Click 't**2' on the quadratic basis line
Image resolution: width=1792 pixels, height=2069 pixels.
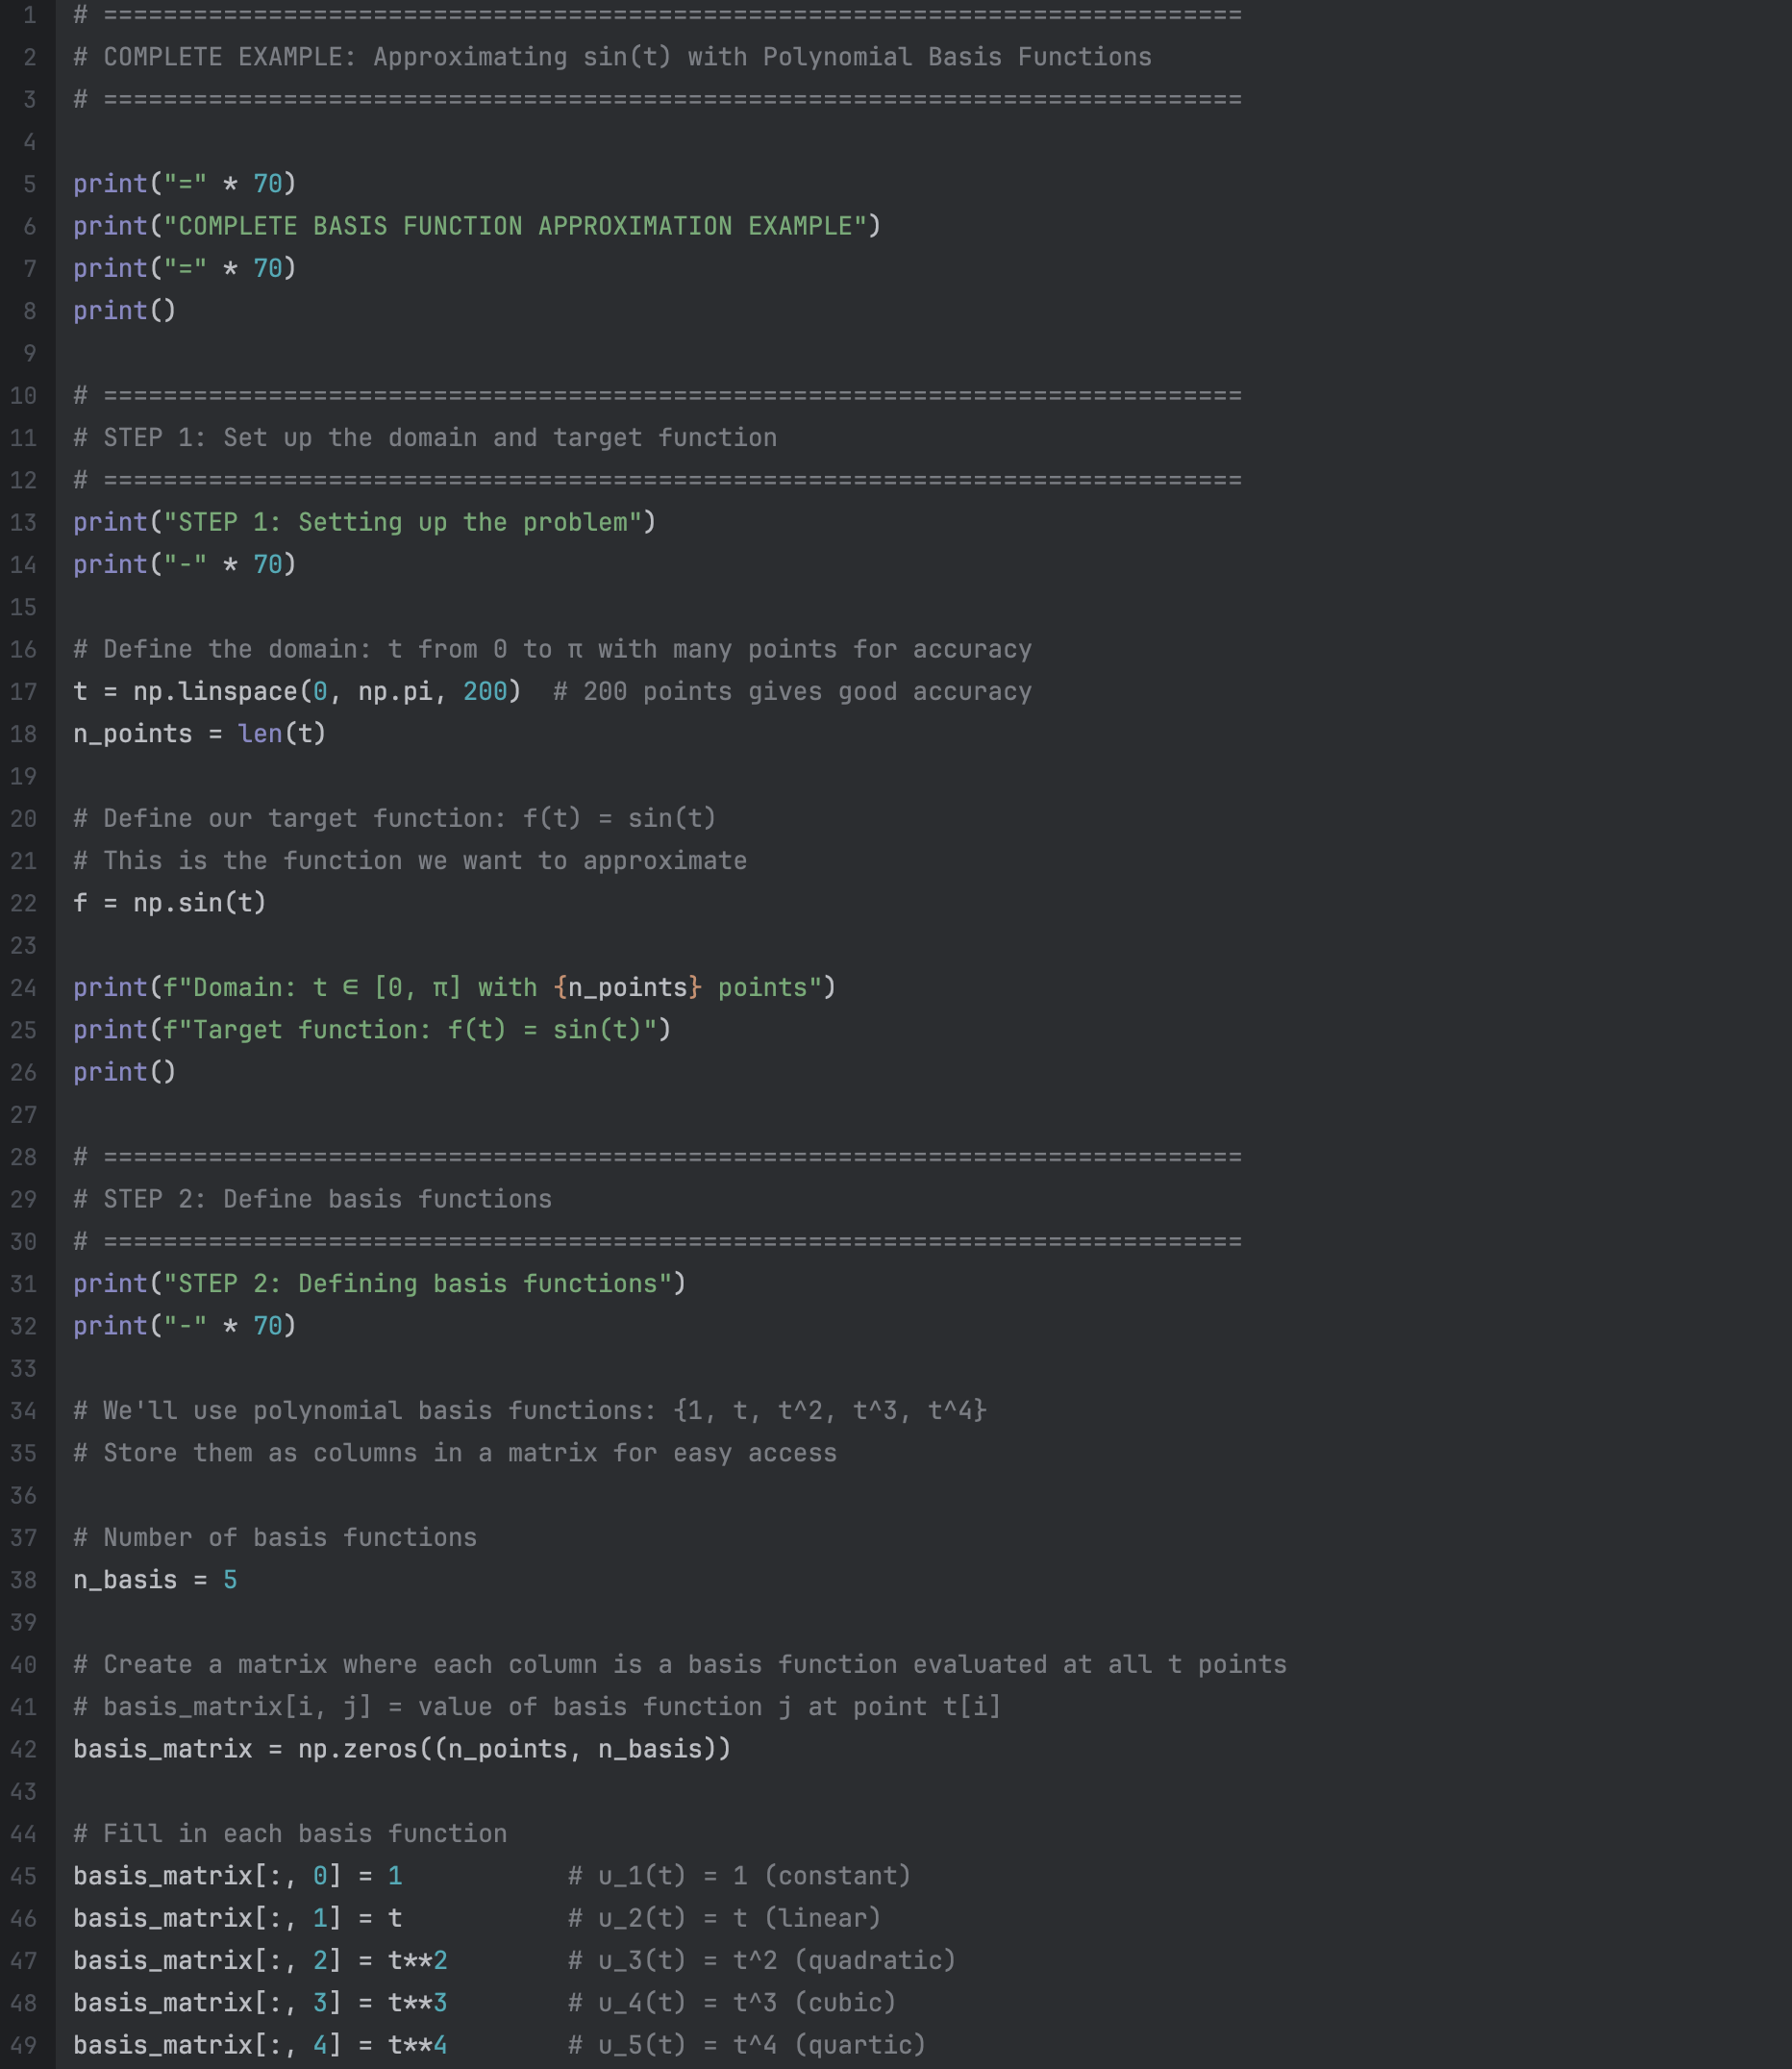pyautogui.click(x=417, y=1961)
